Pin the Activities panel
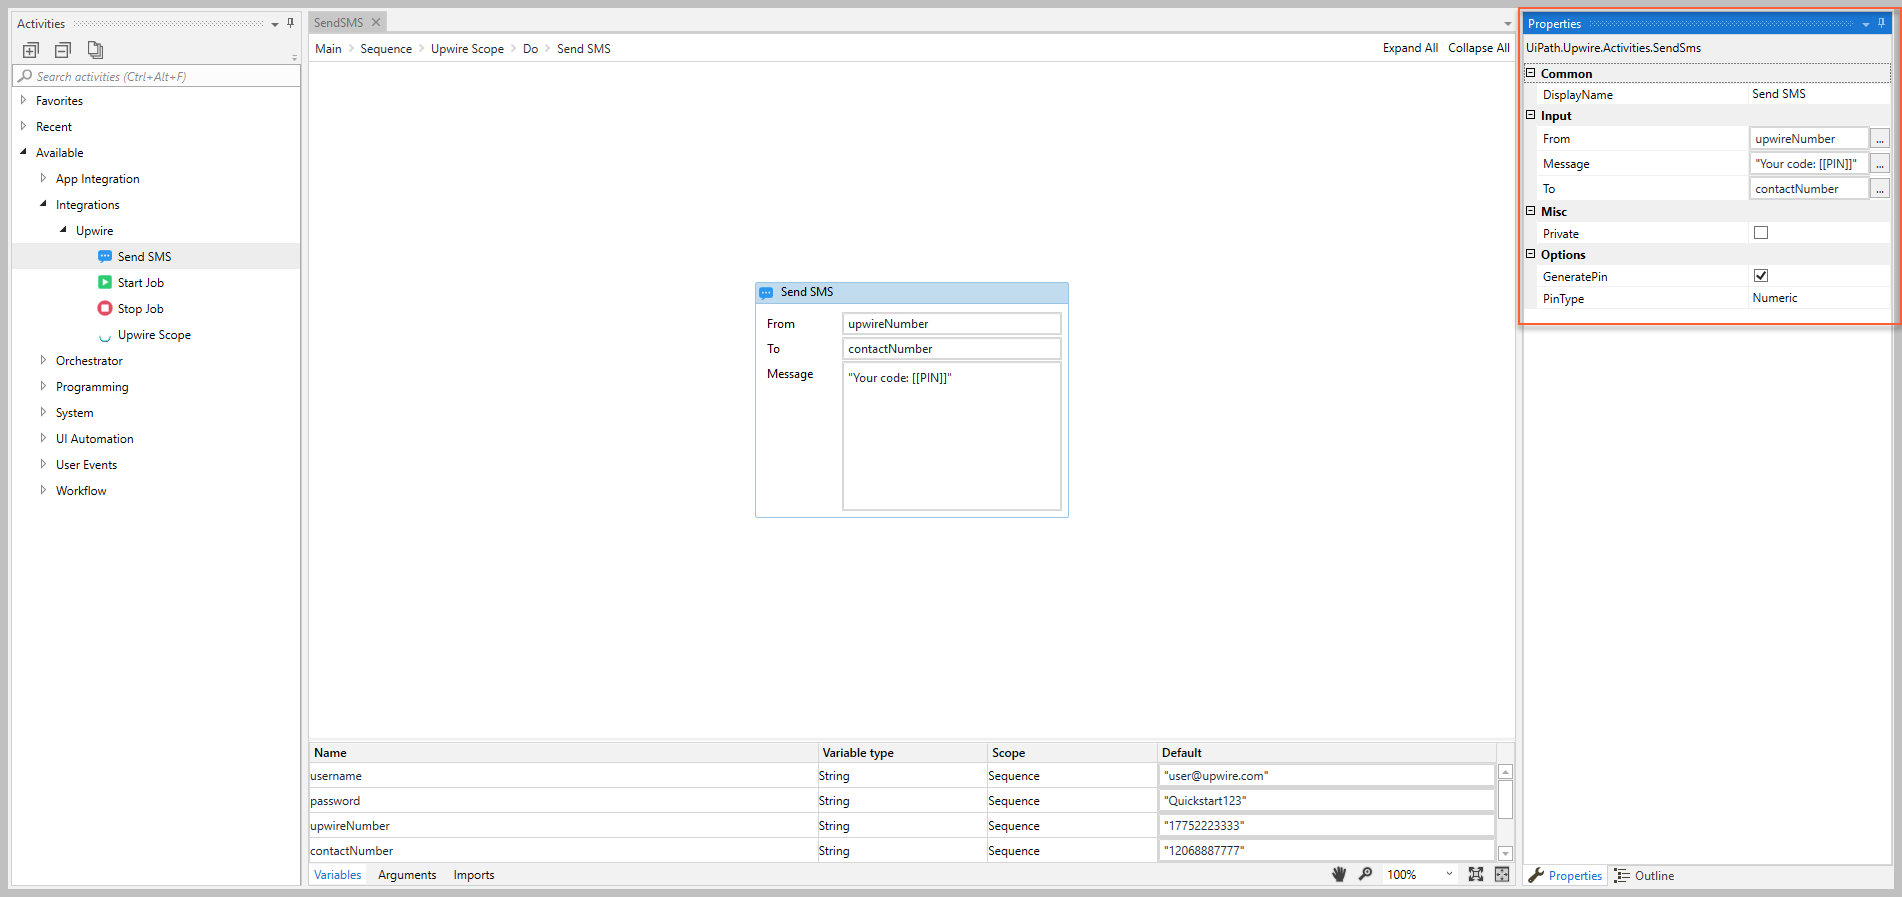 click(x=290, y=23)
